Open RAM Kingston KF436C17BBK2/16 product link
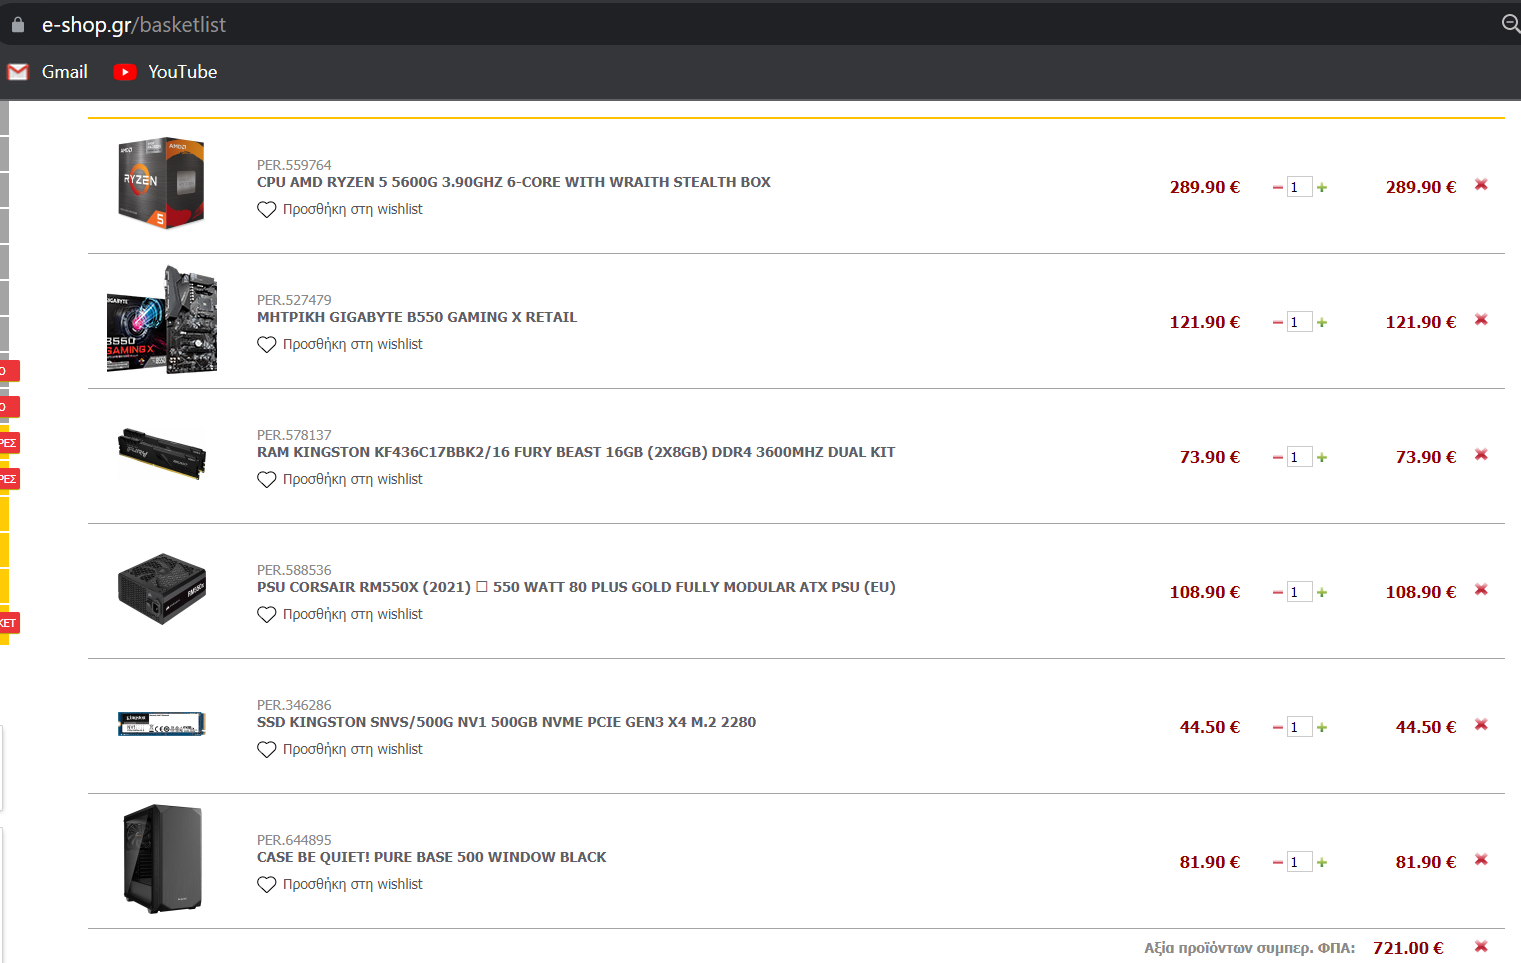The image size is (1521, 963). [x=576, y=452]
